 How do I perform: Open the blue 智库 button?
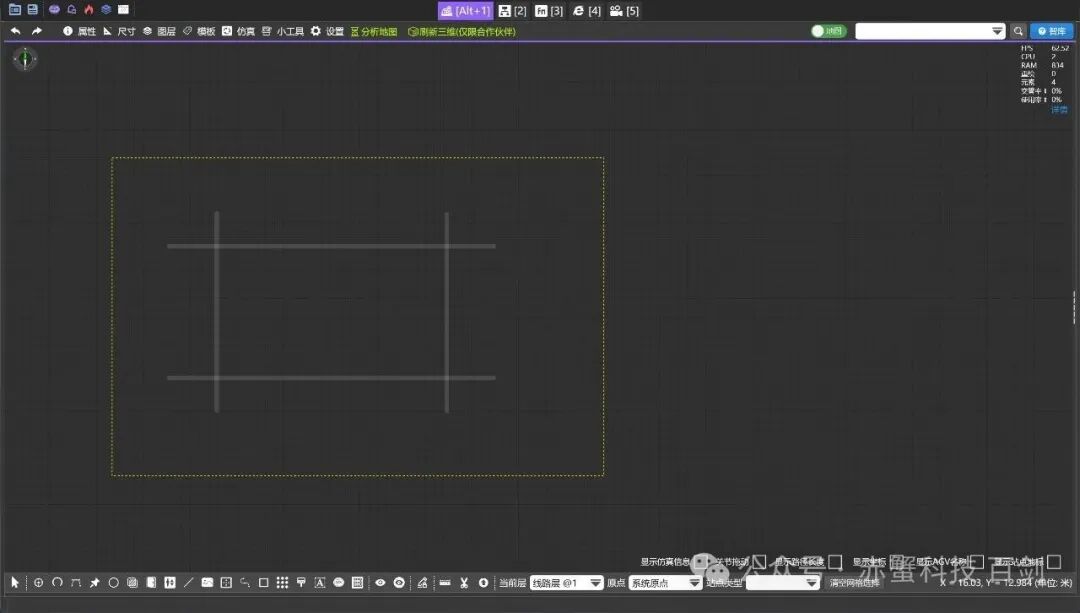1052,31
